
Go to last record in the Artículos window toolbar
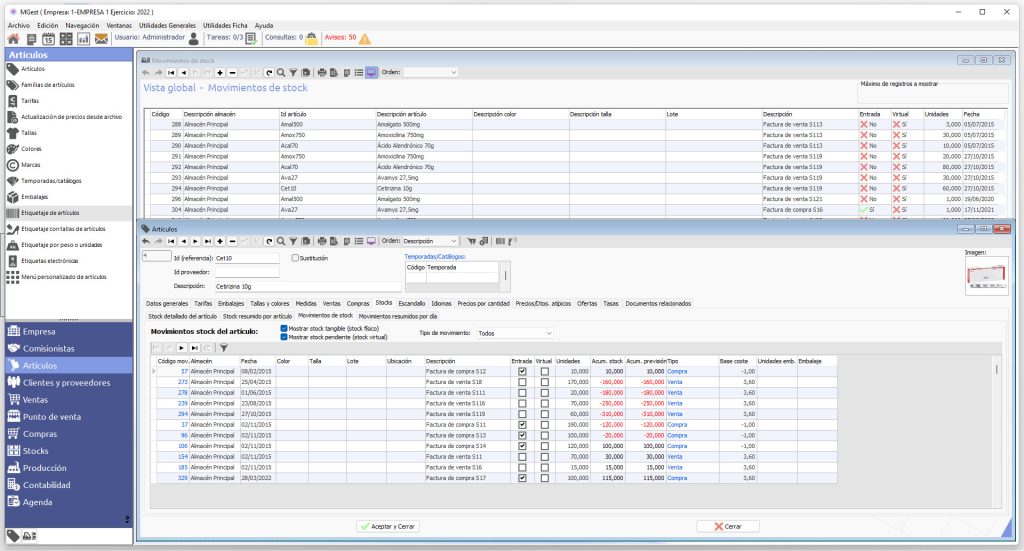coord(208,241)
